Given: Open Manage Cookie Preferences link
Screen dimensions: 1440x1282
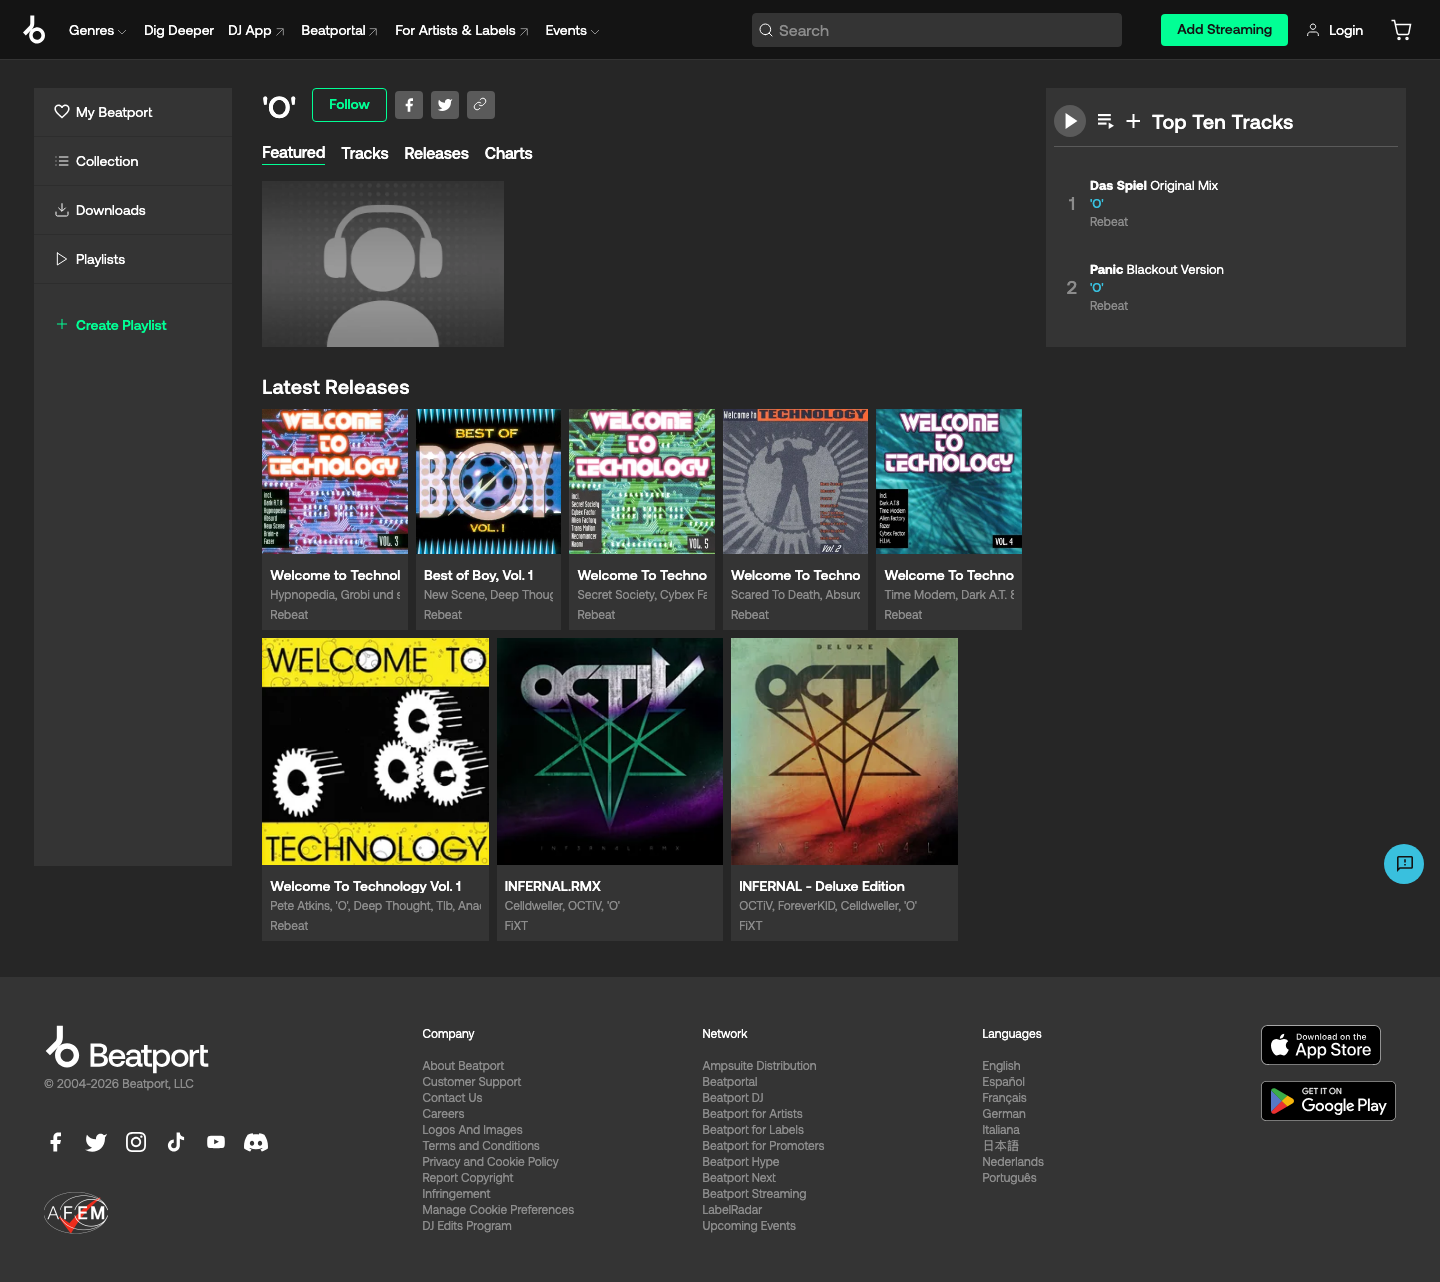Looking at the screenshot, I should [498, 1210].
